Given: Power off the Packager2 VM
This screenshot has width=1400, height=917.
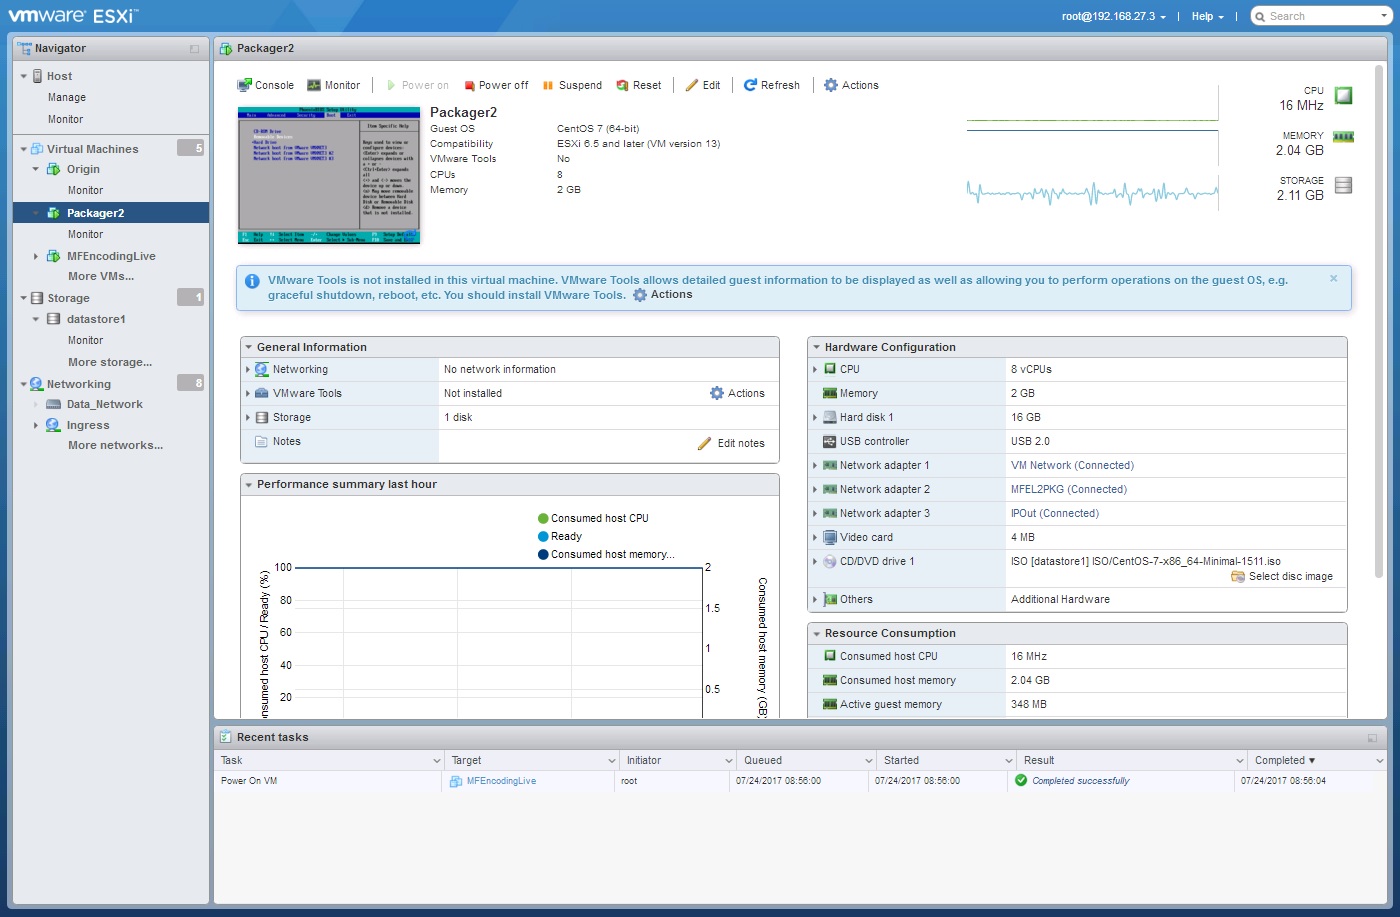Looking at the screenshot, I should tap(496, 85).
